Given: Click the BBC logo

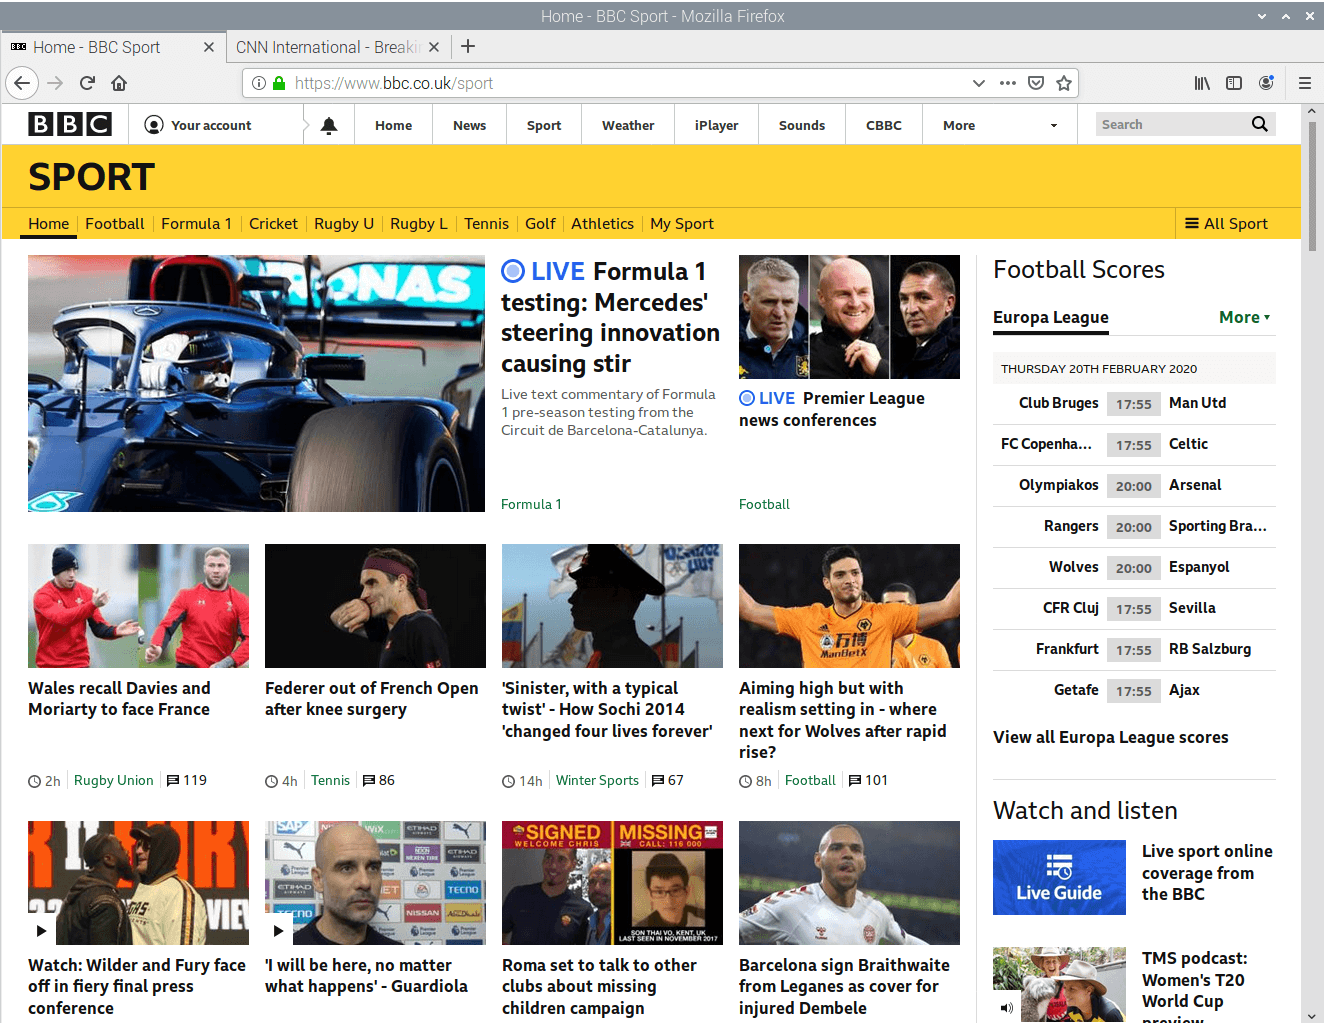Looking at the screenshot, I should pos(70,124).
